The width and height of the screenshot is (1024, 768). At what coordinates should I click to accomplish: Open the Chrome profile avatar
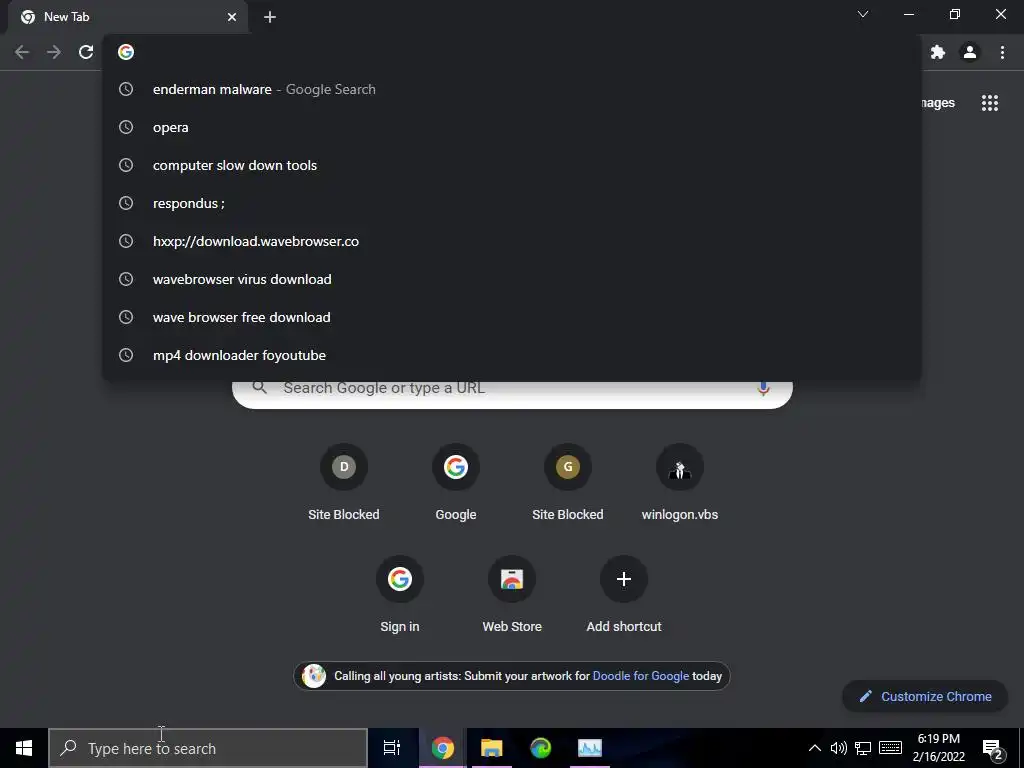click(x=970, y=52)
